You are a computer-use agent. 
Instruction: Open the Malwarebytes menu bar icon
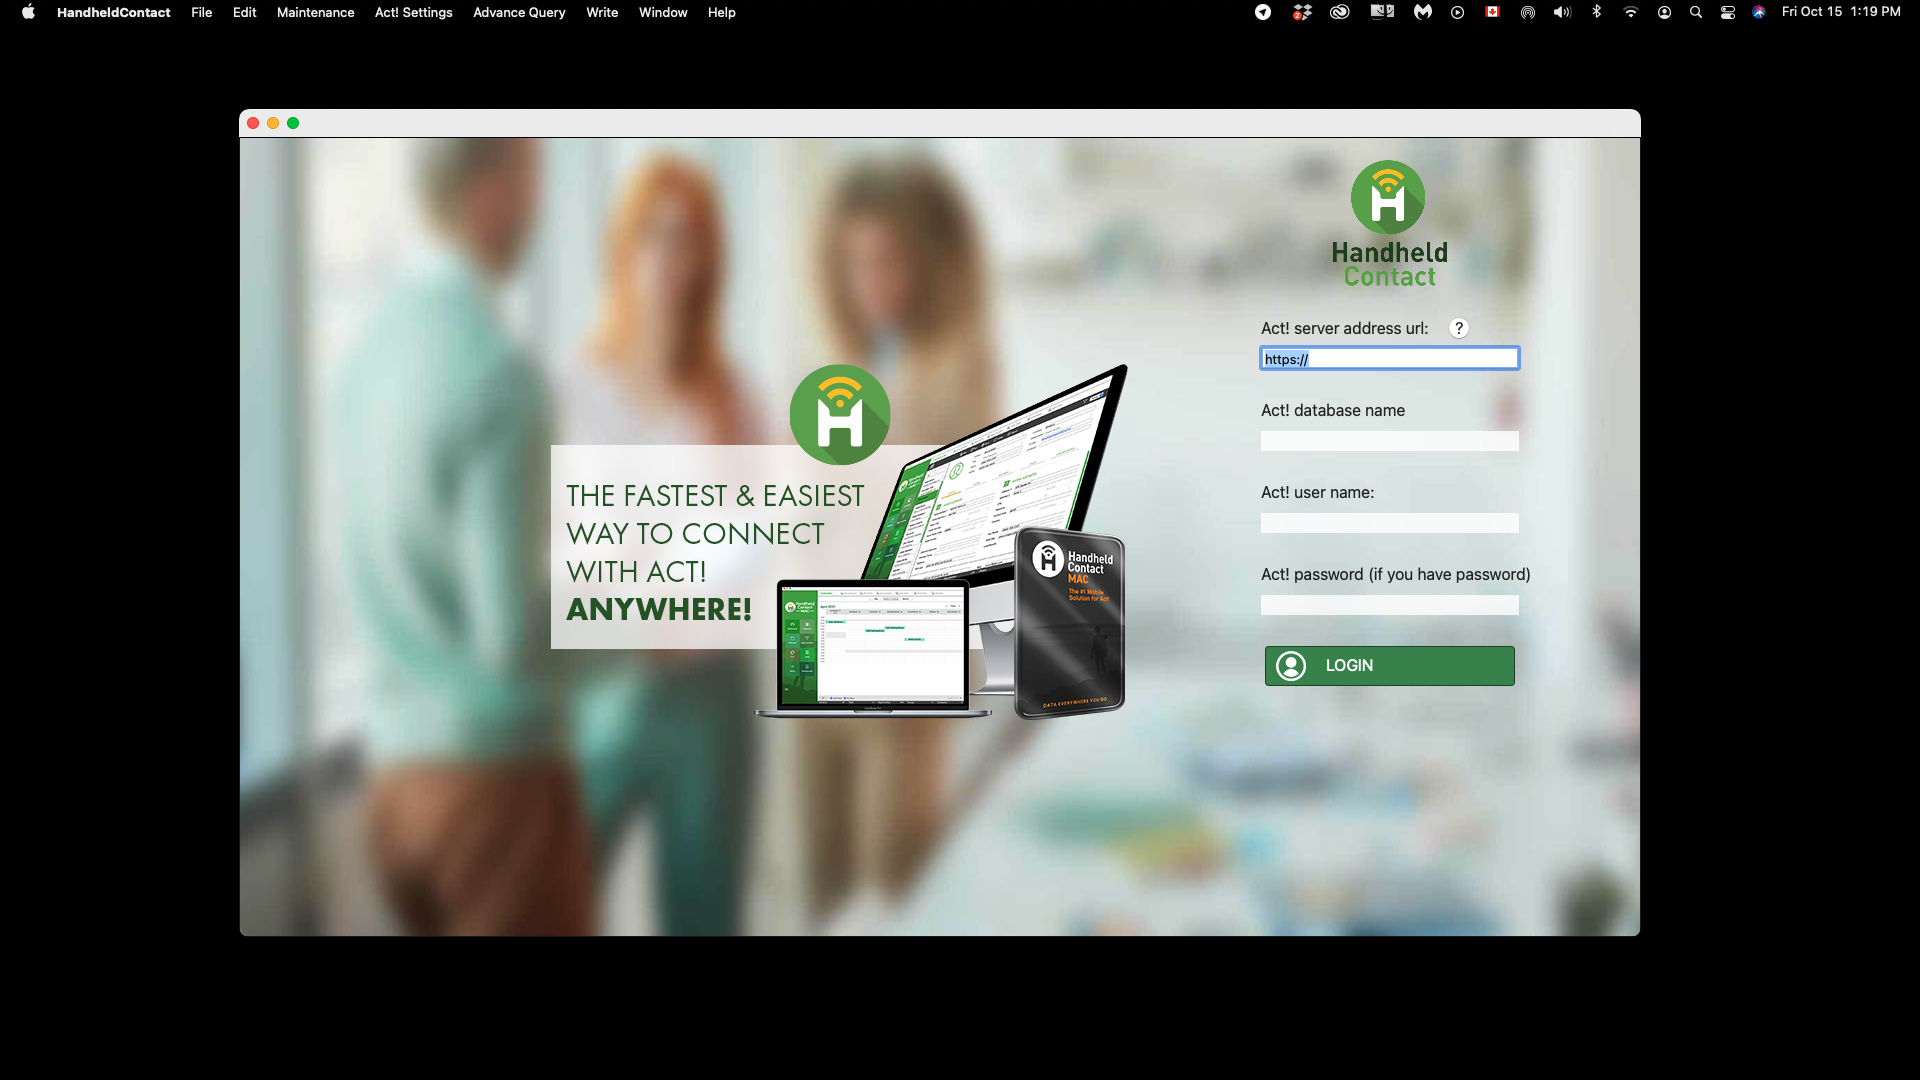tap(1422, 12)
